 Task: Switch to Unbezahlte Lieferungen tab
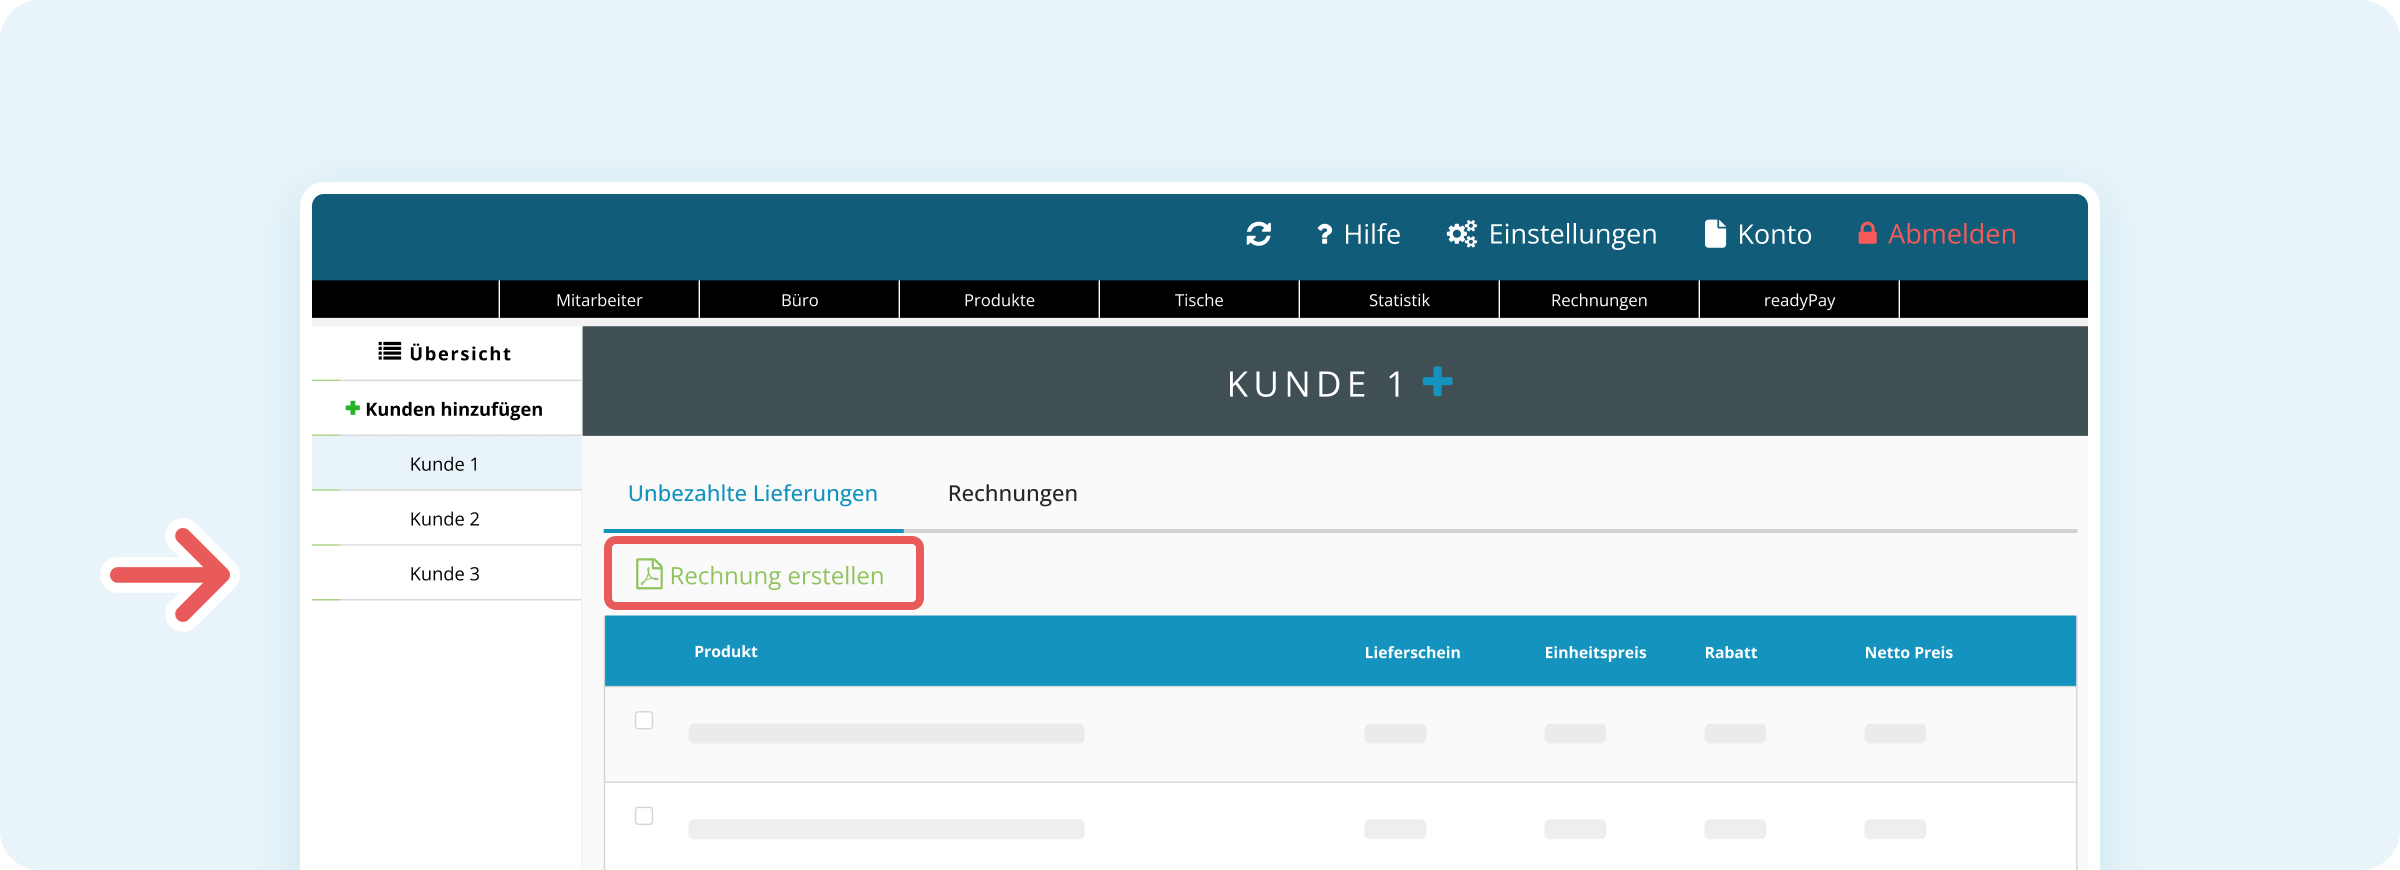pos(753,493)
